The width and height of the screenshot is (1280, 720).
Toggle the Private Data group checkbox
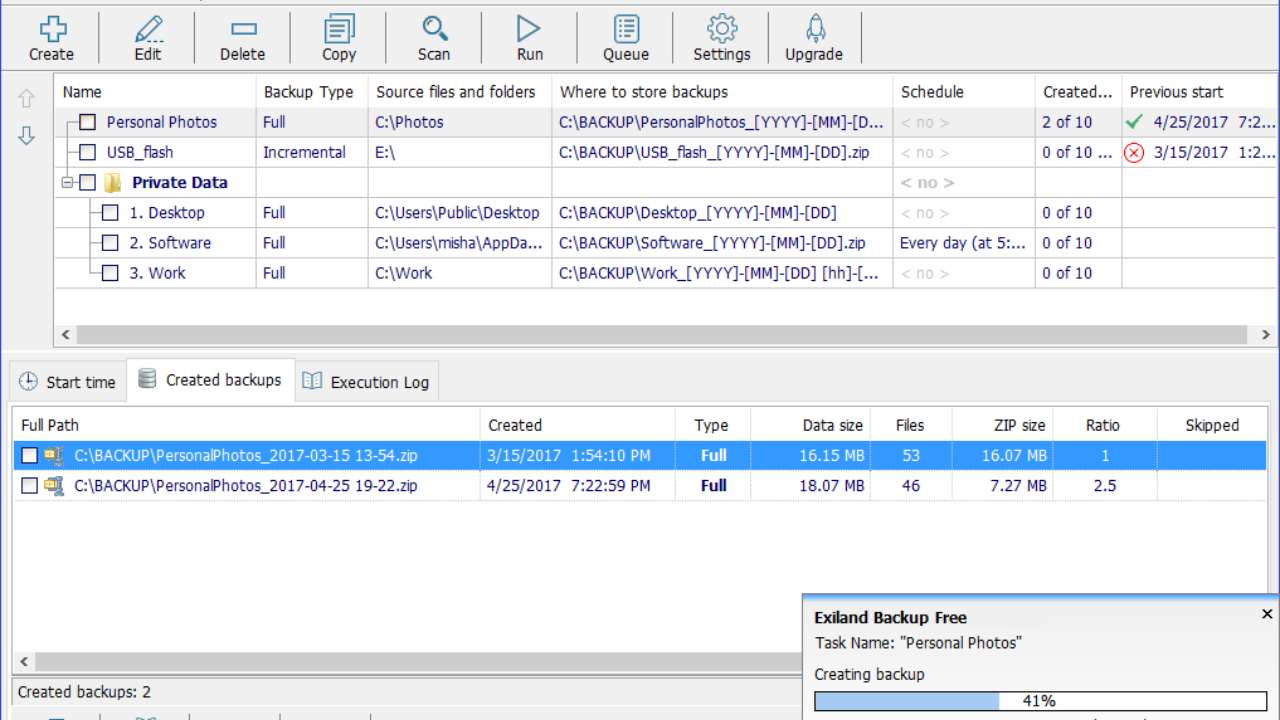pyautogui.click(x=88, y=182)
